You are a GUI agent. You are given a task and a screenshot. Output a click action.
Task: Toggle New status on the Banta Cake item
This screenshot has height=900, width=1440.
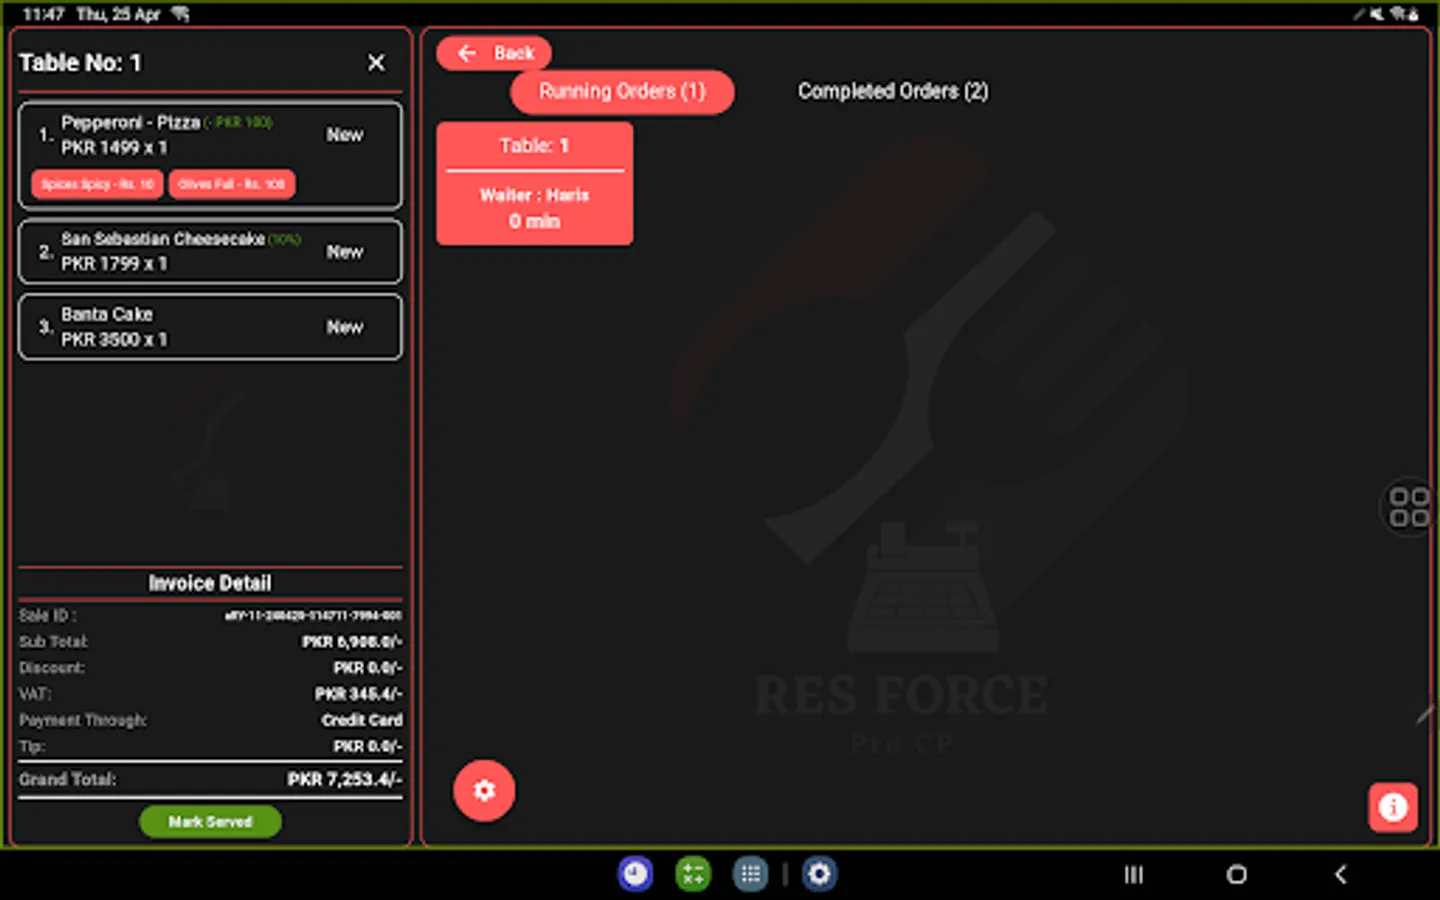tap(345, 326)
